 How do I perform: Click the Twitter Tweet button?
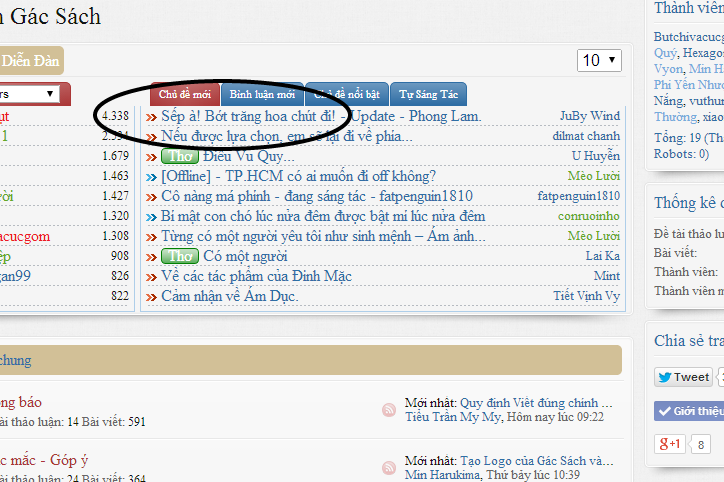[x=683, y=377]
